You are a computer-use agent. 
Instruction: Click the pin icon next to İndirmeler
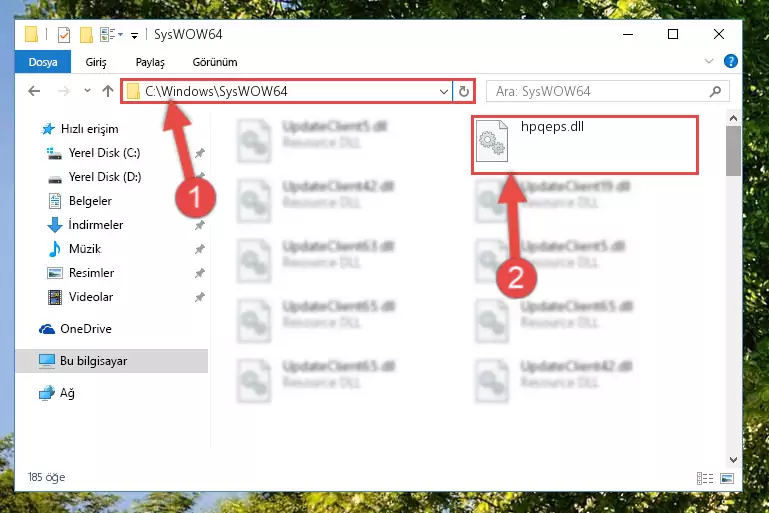[200, 225]
